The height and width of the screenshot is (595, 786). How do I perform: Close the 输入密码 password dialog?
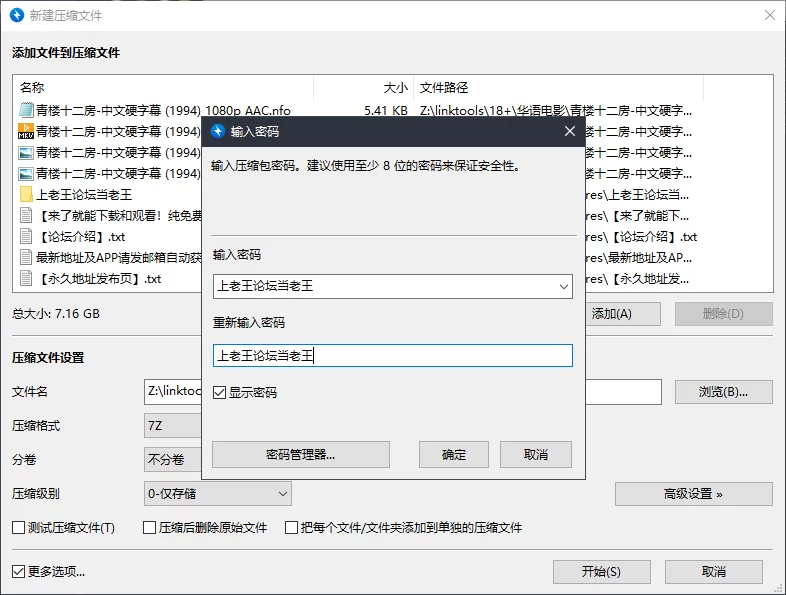[x=569, y=131]
